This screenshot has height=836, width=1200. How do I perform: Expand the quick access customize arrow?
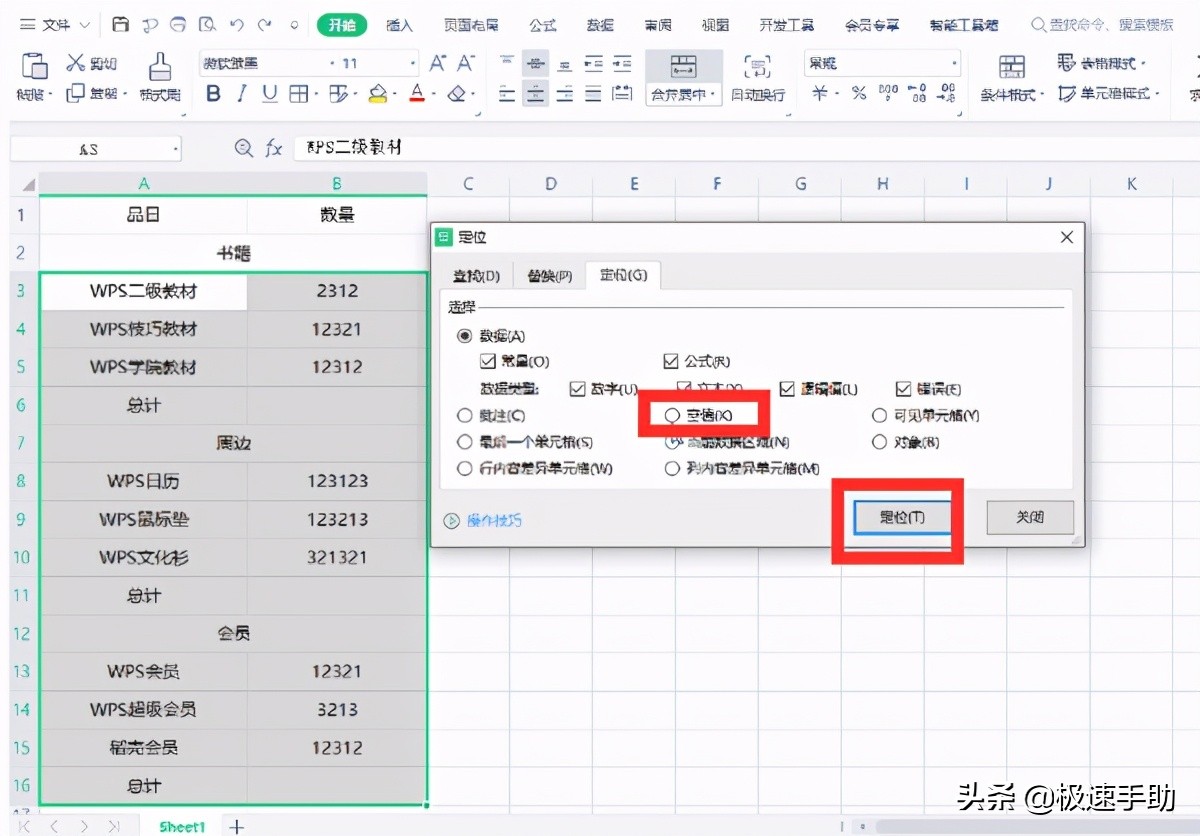(293, 25)
